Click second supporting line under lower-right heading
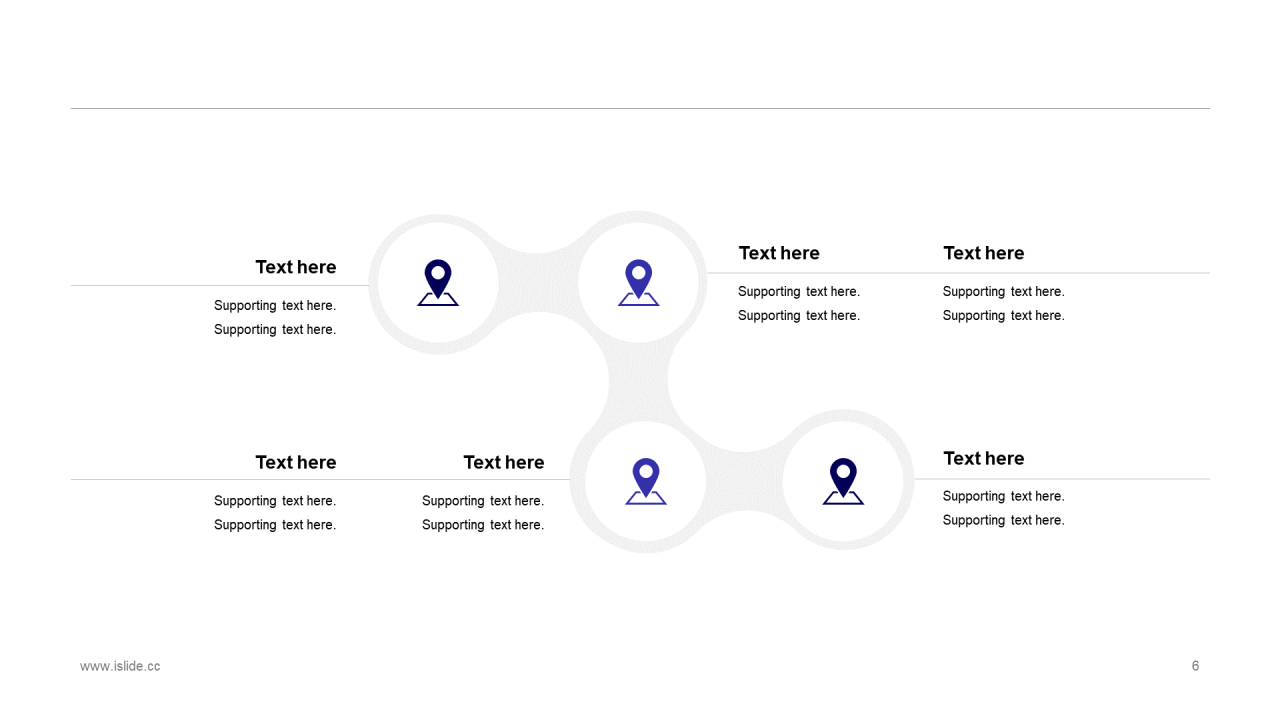The image size is (1280, 720). tap(1004, 520)
